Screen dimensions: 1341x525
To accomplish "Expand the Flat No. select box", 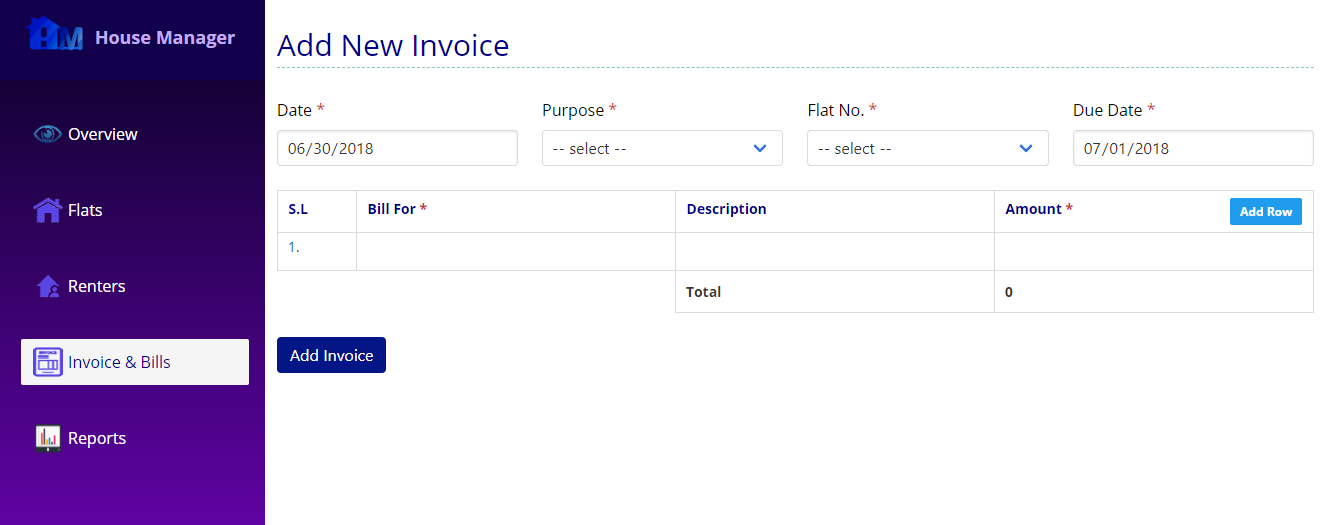I will pos(927,148).
